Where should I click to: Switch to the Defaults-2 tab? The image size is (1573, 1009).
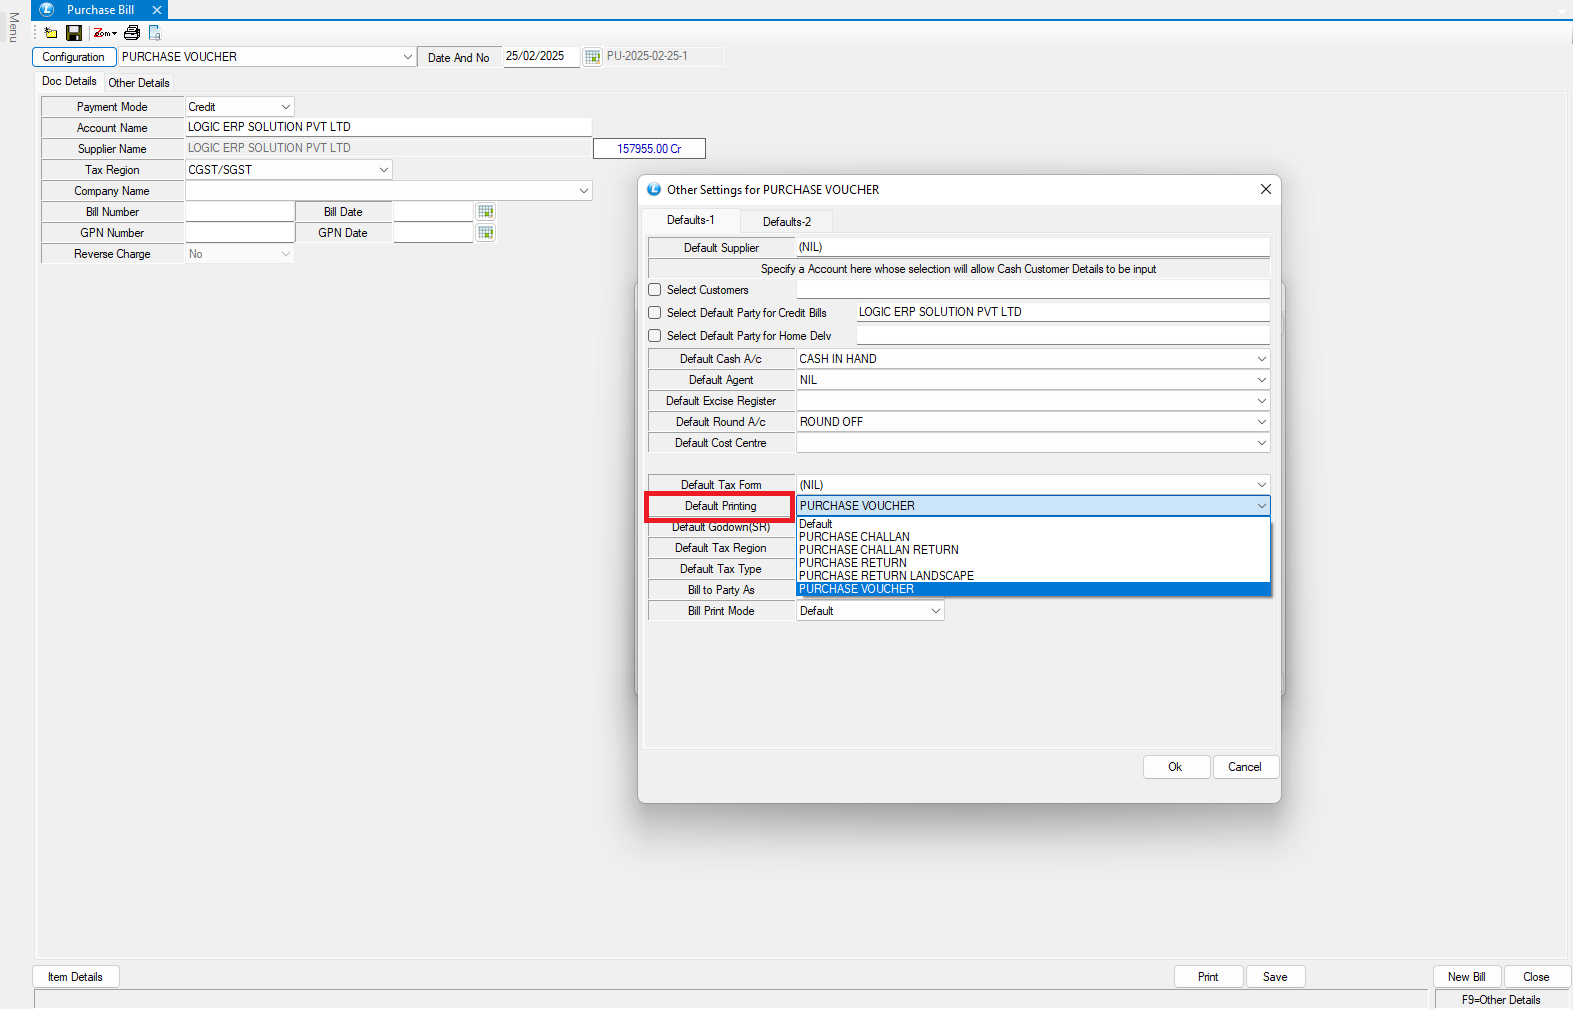786,222
